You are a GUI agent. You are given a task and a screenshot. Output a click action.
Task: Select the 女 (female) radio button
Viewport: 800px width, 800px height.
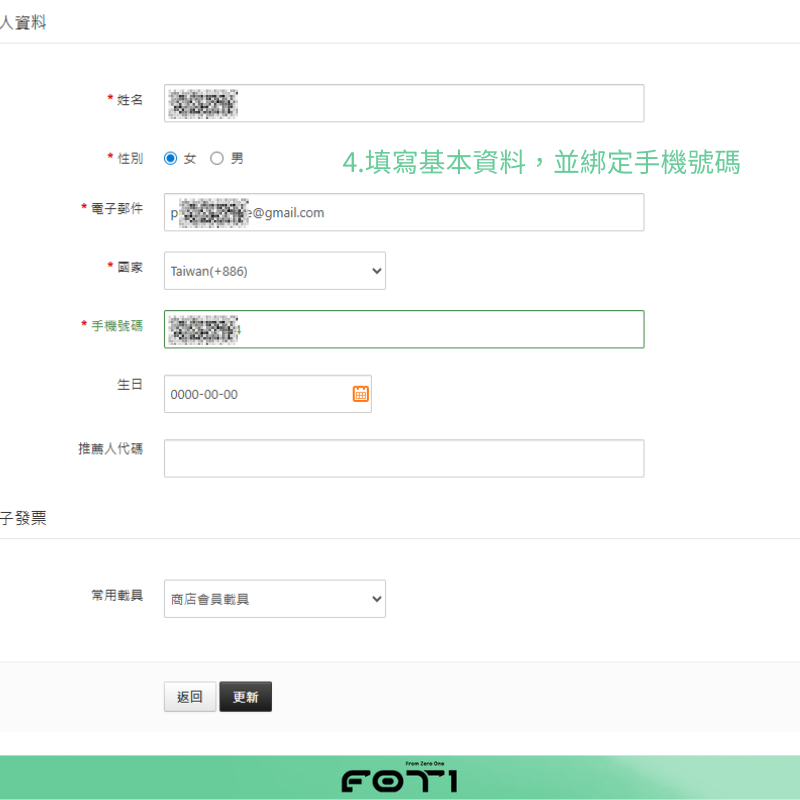point(171,158)
